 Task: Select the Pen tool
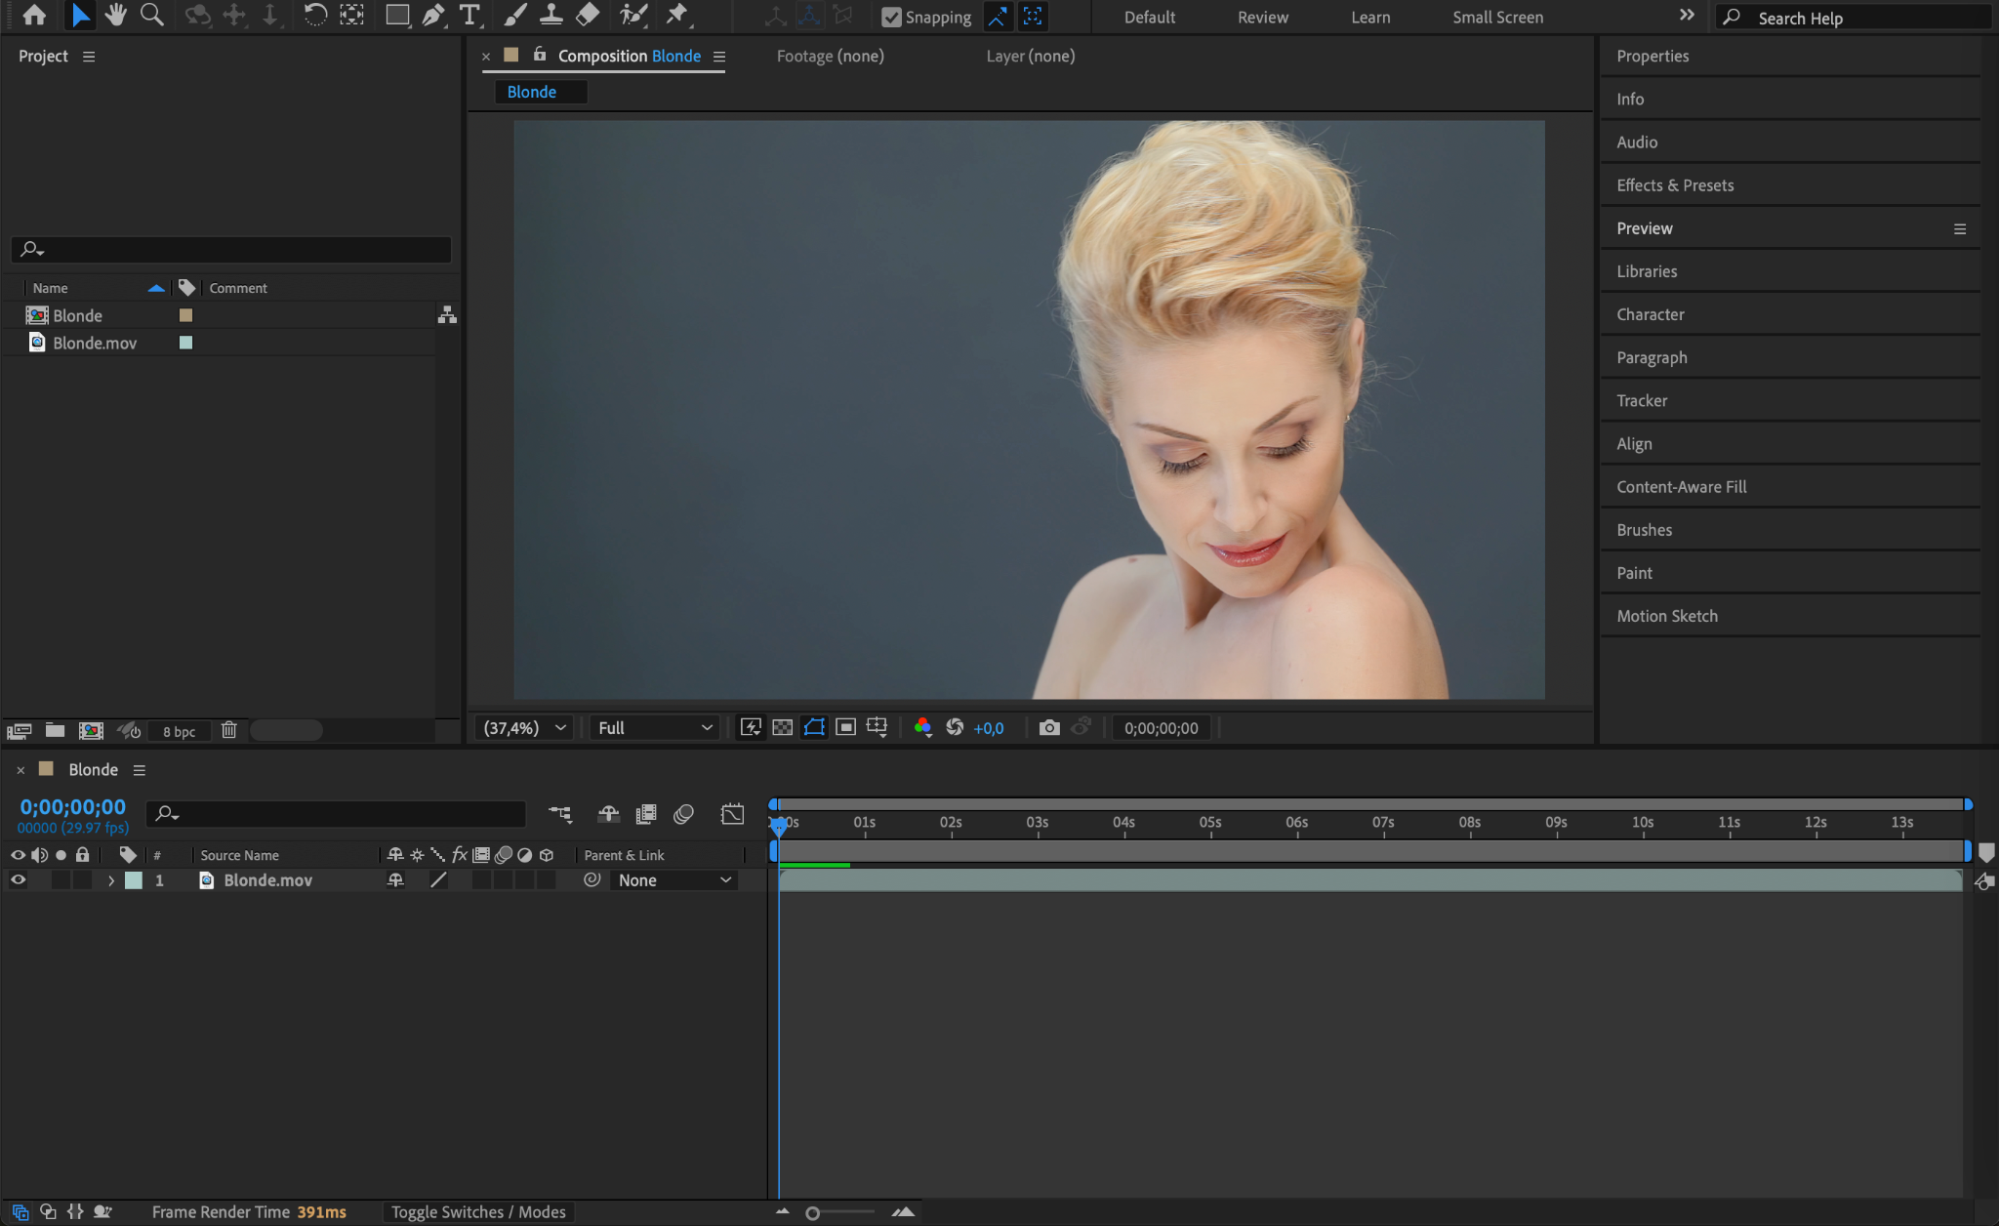click(x=433, y=15)
